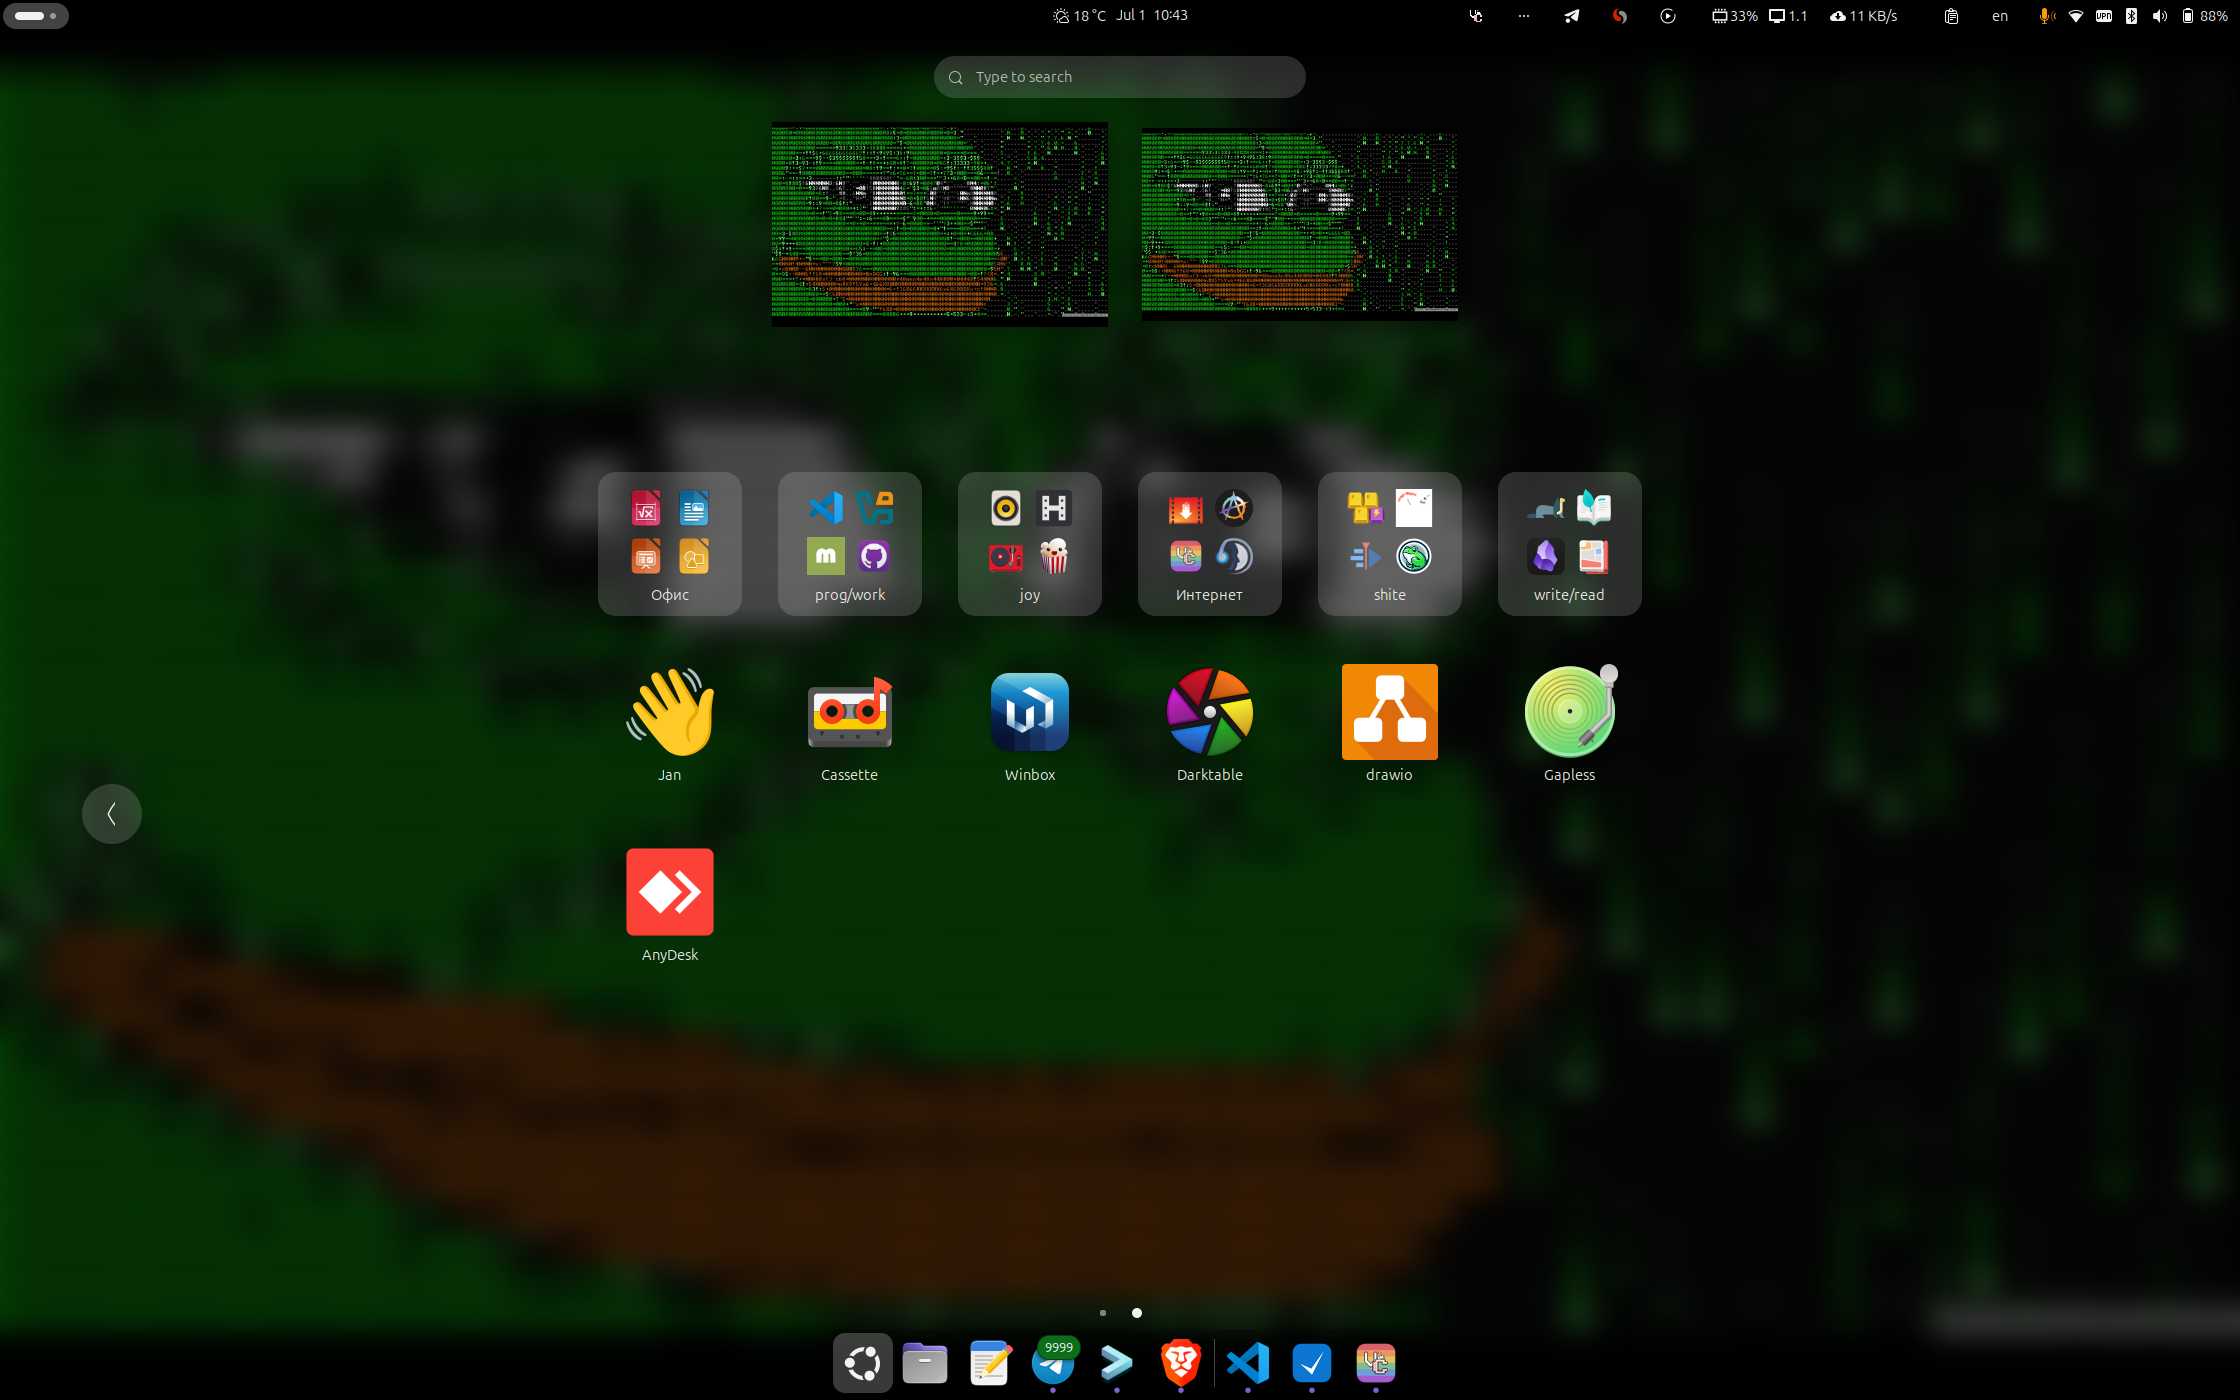Click the search apps field
2240x1400 pixels.
(x=1119, y=77)
